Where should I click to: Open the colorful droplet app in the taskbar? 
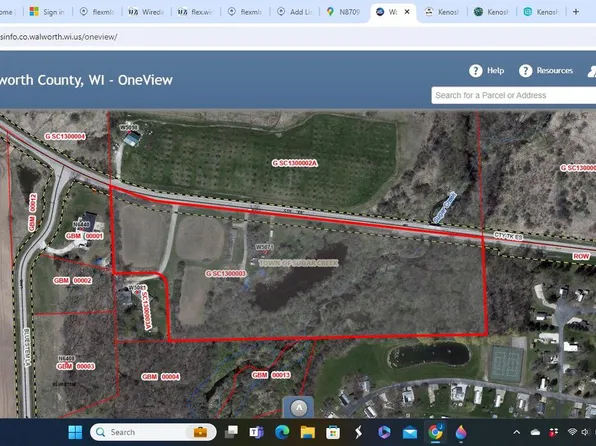point(461,432)
